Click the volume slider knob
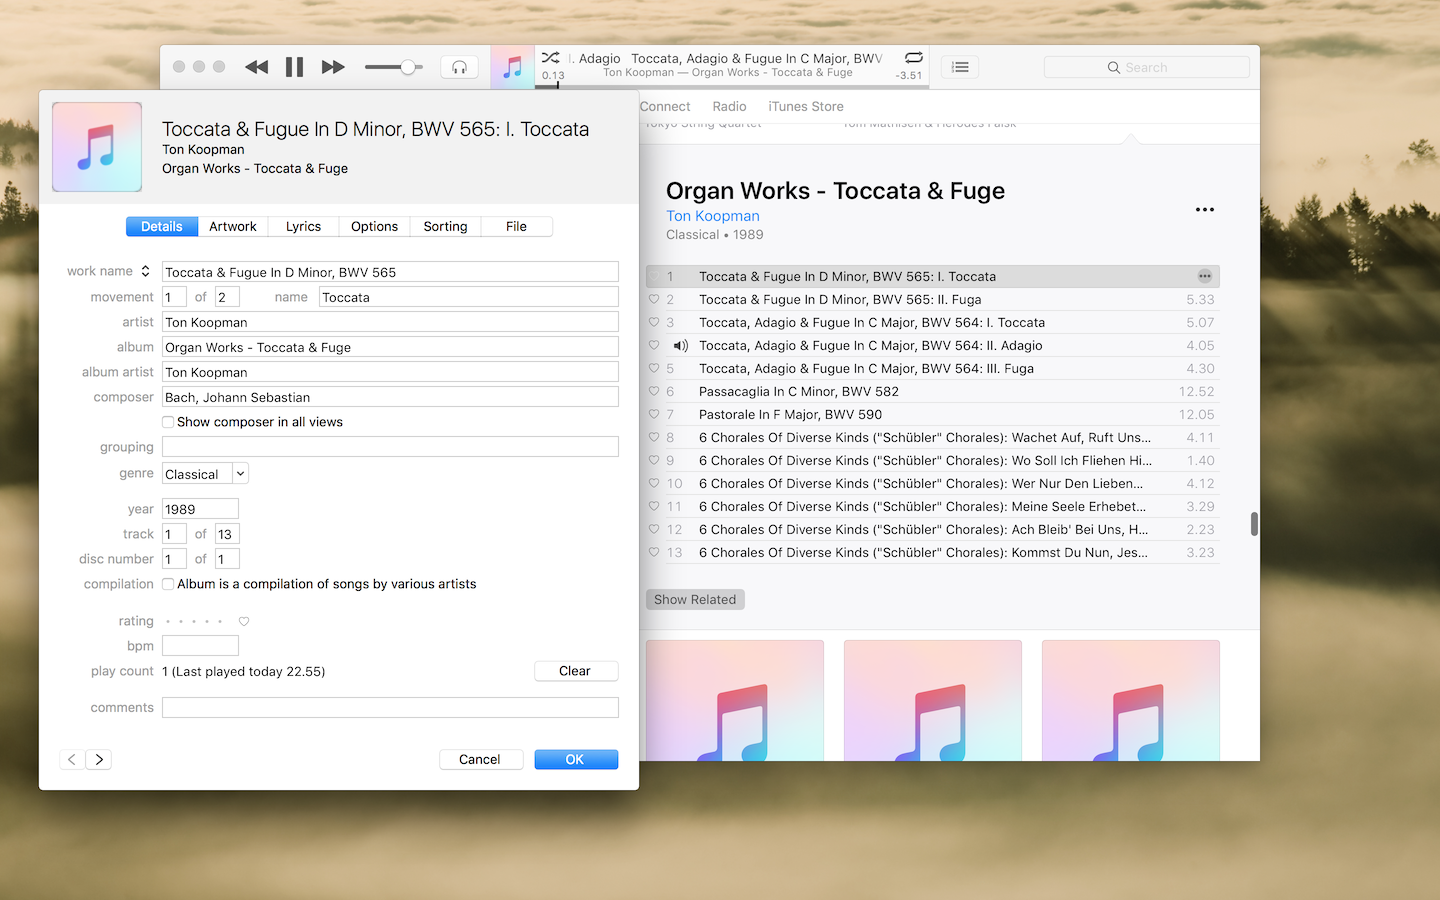The height and width of the screenshot is (900, 1440). pos(408,67)
